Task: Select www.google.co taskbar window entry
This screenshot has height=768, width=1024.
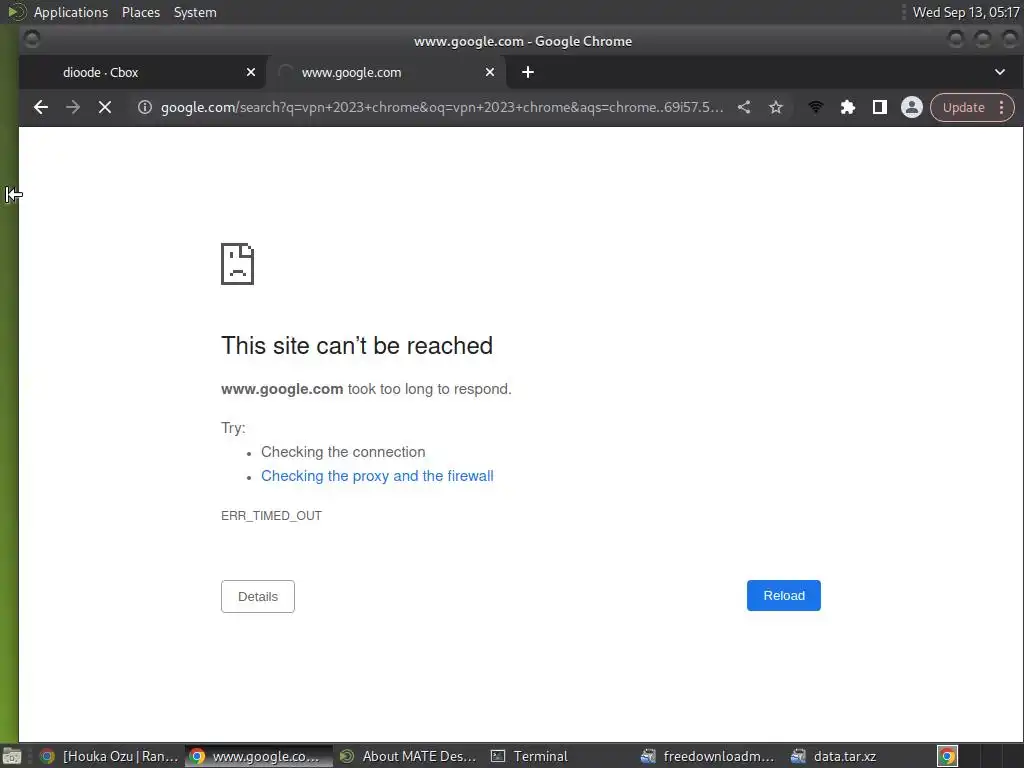Action: tap(259, 756)
